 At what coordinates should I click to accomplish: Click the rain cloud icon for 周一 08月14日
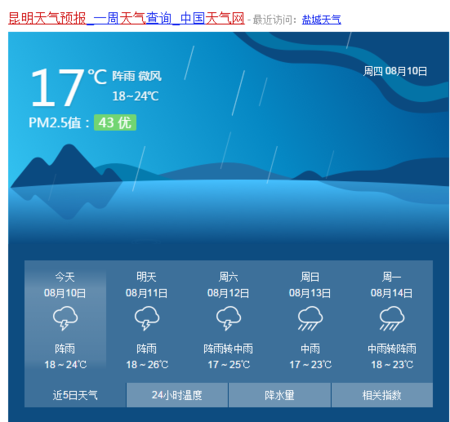coord(392,318)
